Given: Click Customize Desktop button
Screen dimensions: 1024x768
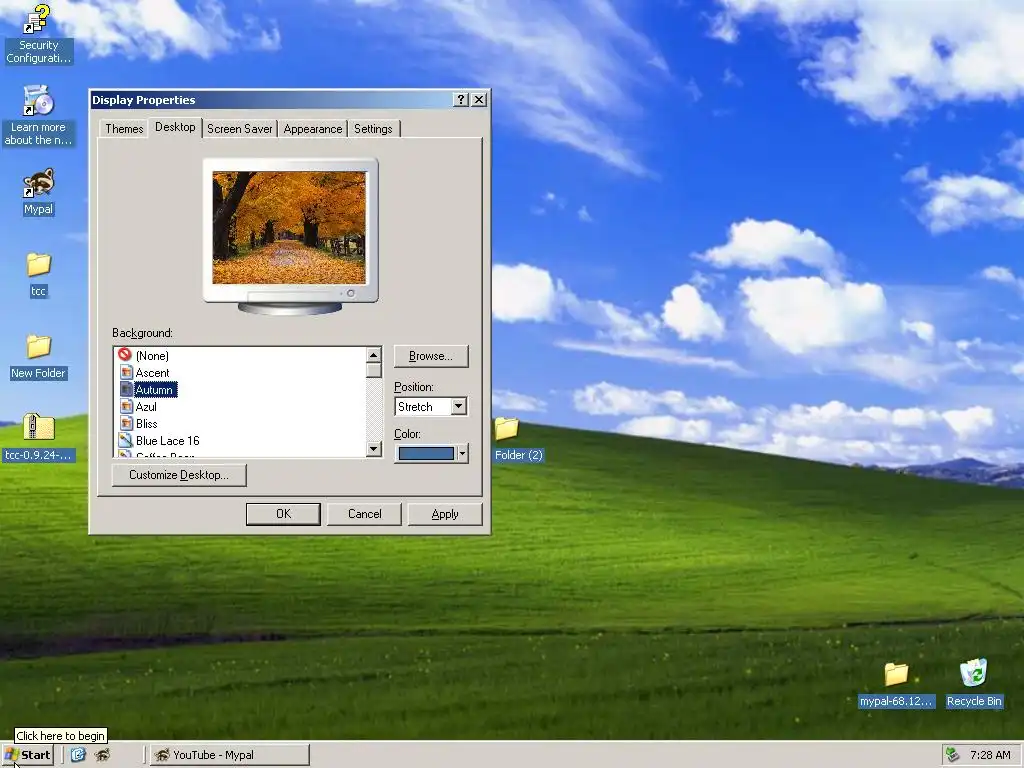Looking at the screenshot, I should [x=179, y=475].
